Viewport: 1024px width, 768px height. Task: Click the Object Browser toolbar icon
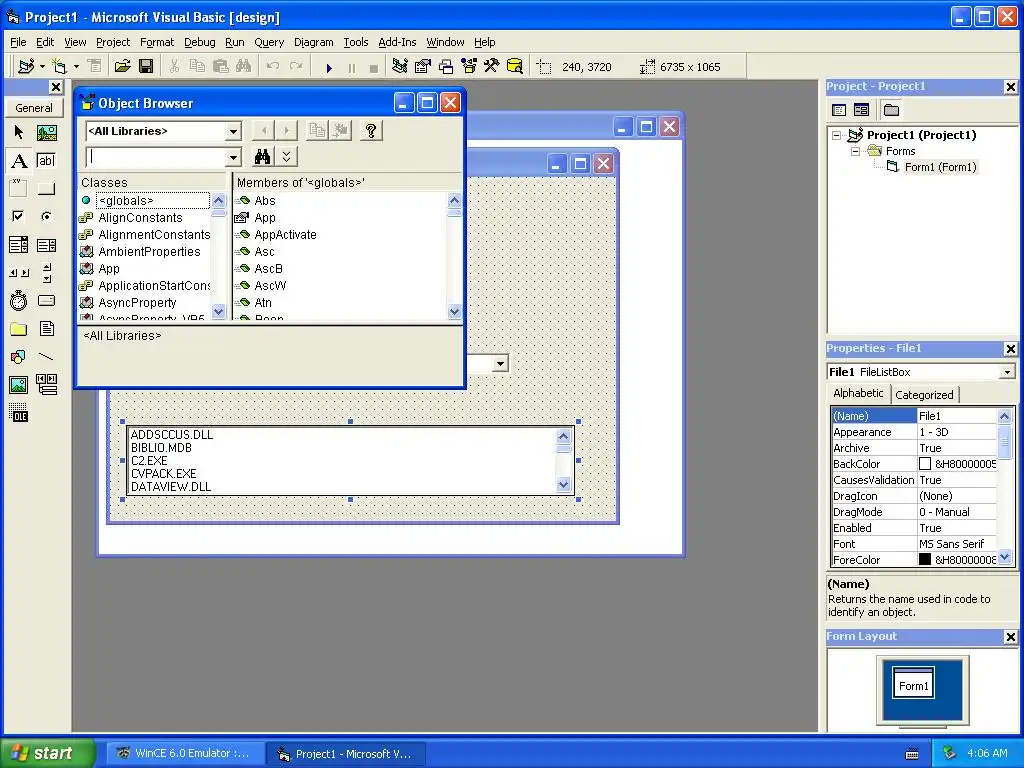pos(469,67)
